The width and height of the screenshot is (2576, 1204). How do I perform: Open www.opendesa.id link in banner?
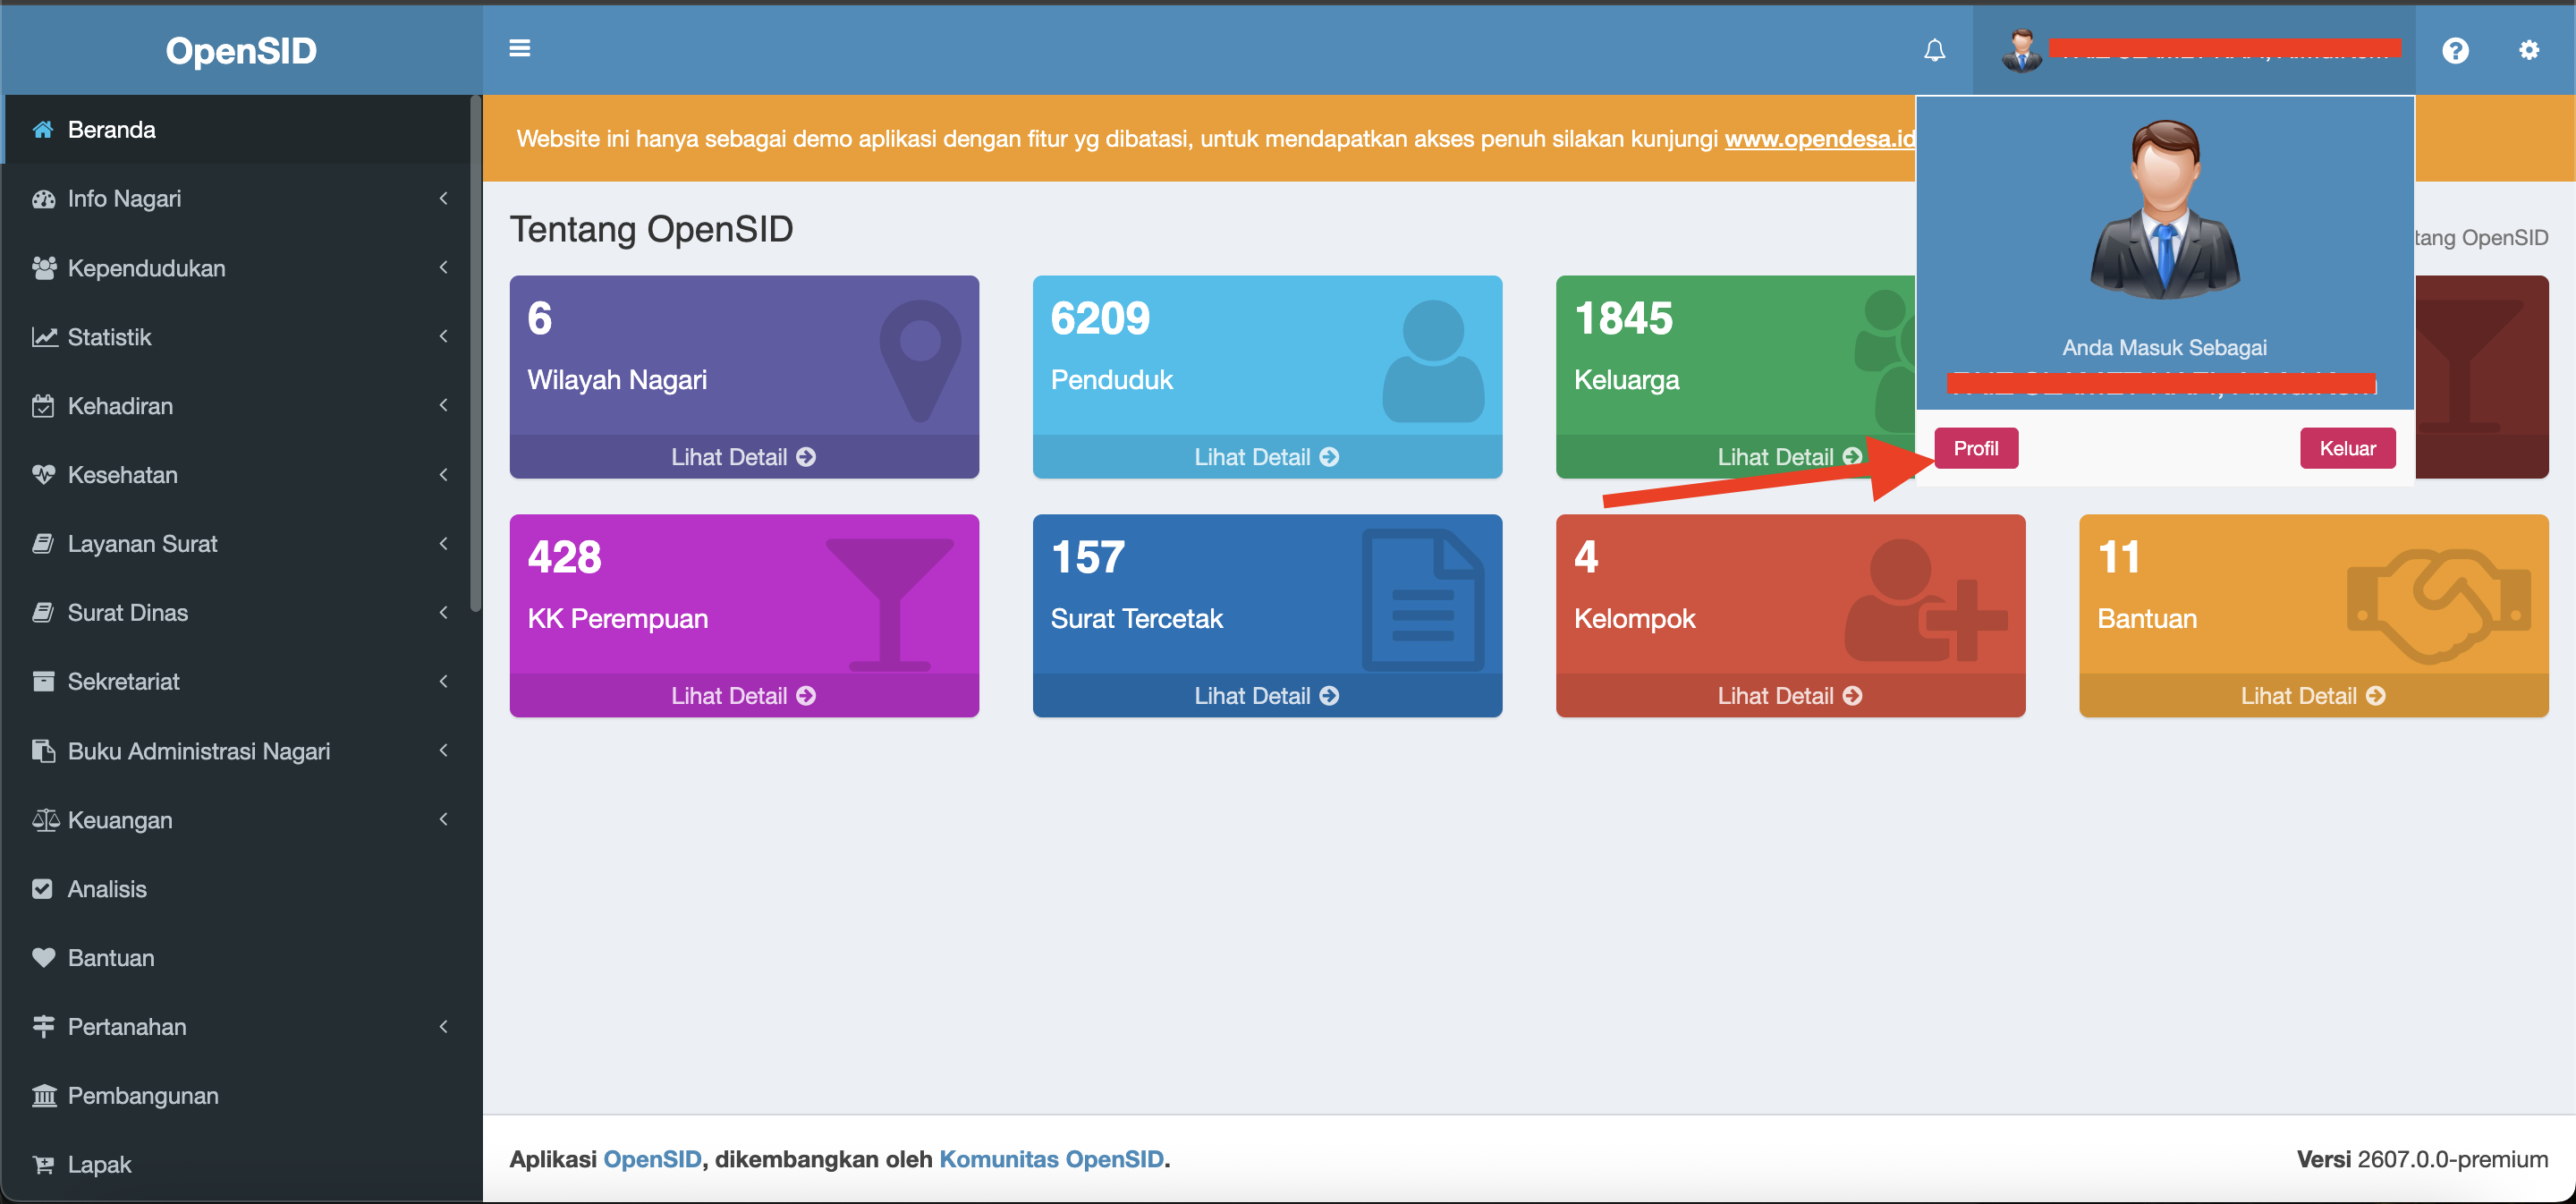[1820, 139]
